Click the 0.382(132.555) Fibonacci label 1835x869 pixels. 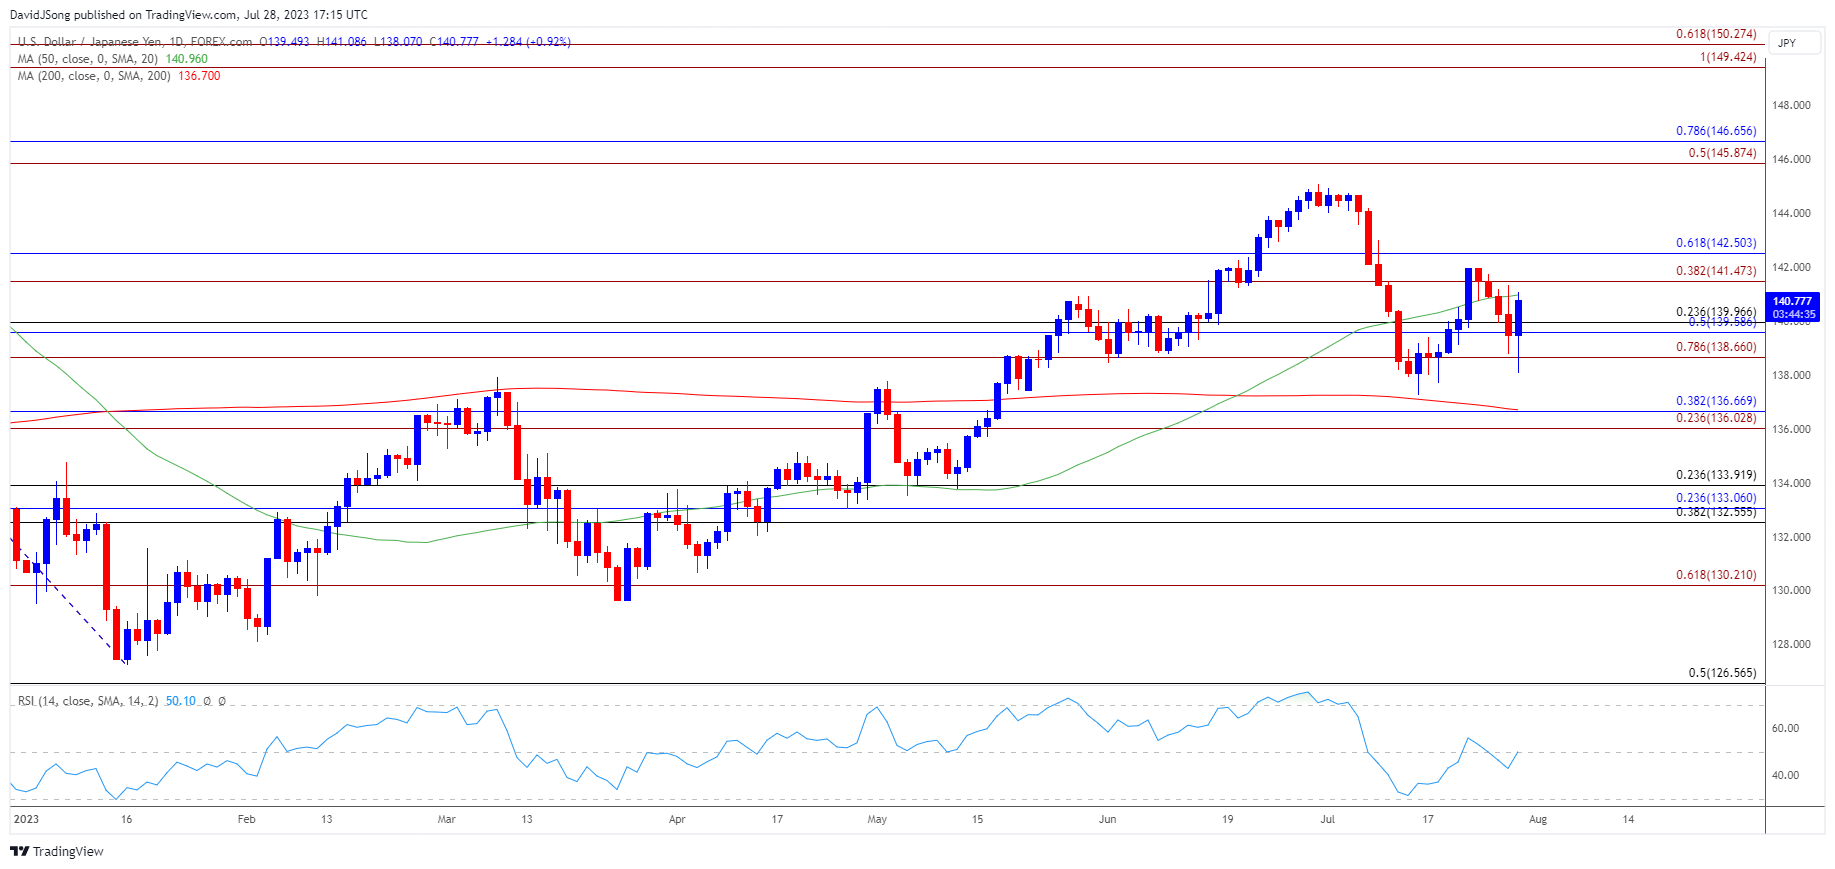1716,512
